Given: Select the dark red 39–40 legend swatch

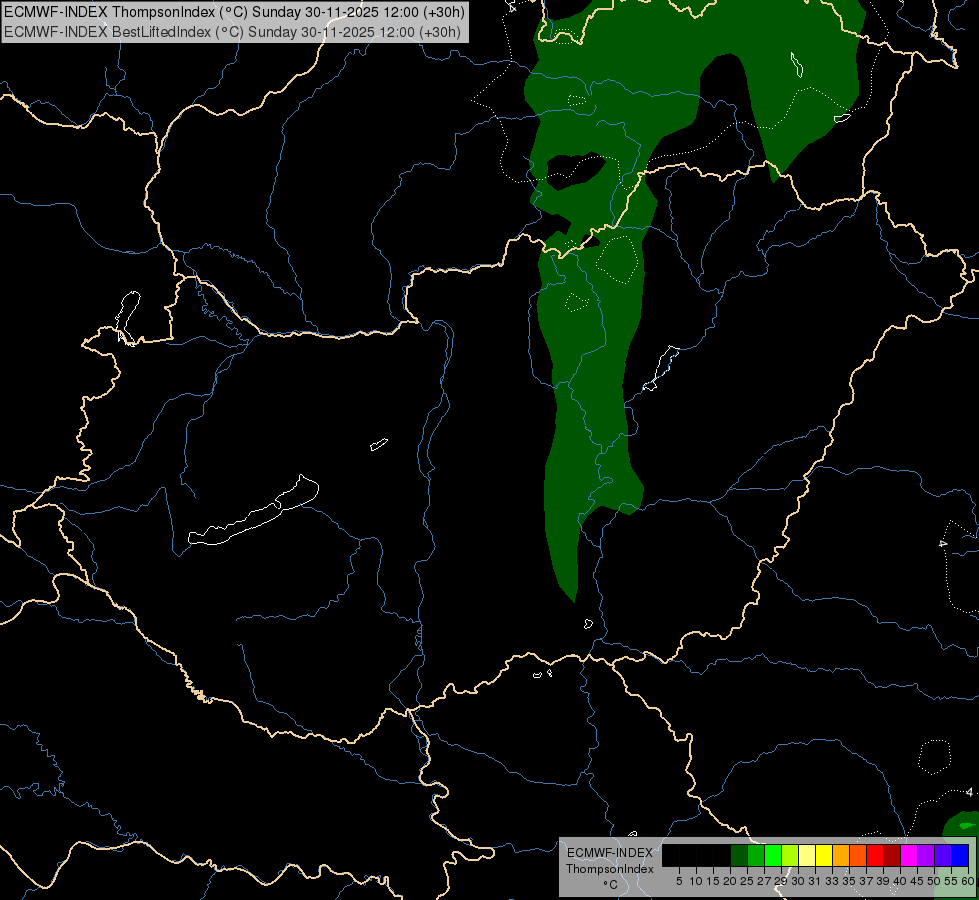Looking at the screenshot, I should (892, 855).
